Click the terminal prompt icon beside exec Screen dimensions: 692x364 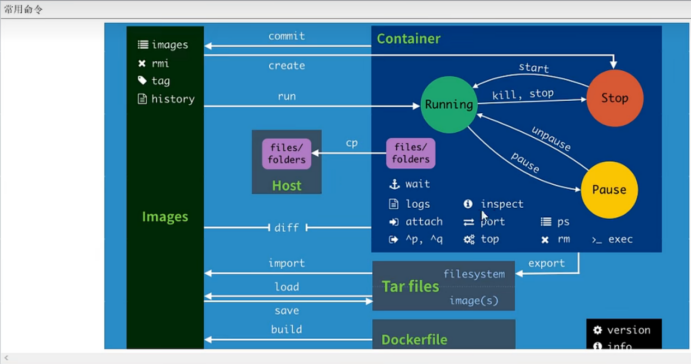(597, 240)
